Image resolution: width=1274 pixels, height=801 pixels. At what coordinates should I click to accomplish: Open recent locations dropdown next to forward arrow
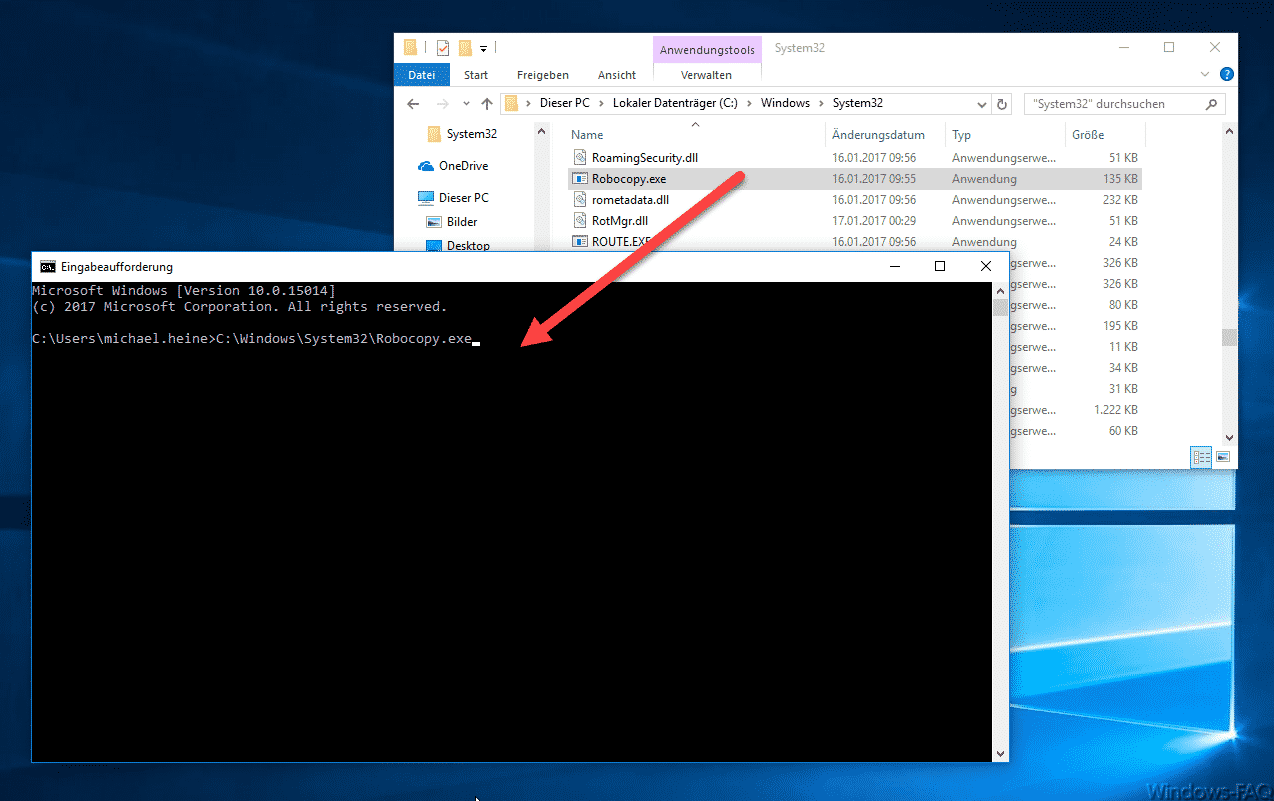pos(467,104)
